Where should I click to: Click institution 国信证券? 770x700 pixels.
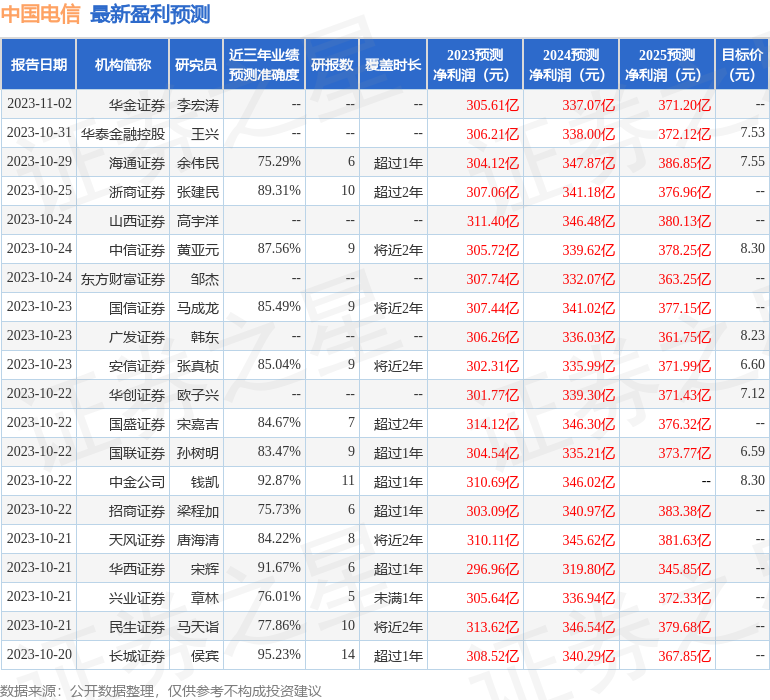137,308
